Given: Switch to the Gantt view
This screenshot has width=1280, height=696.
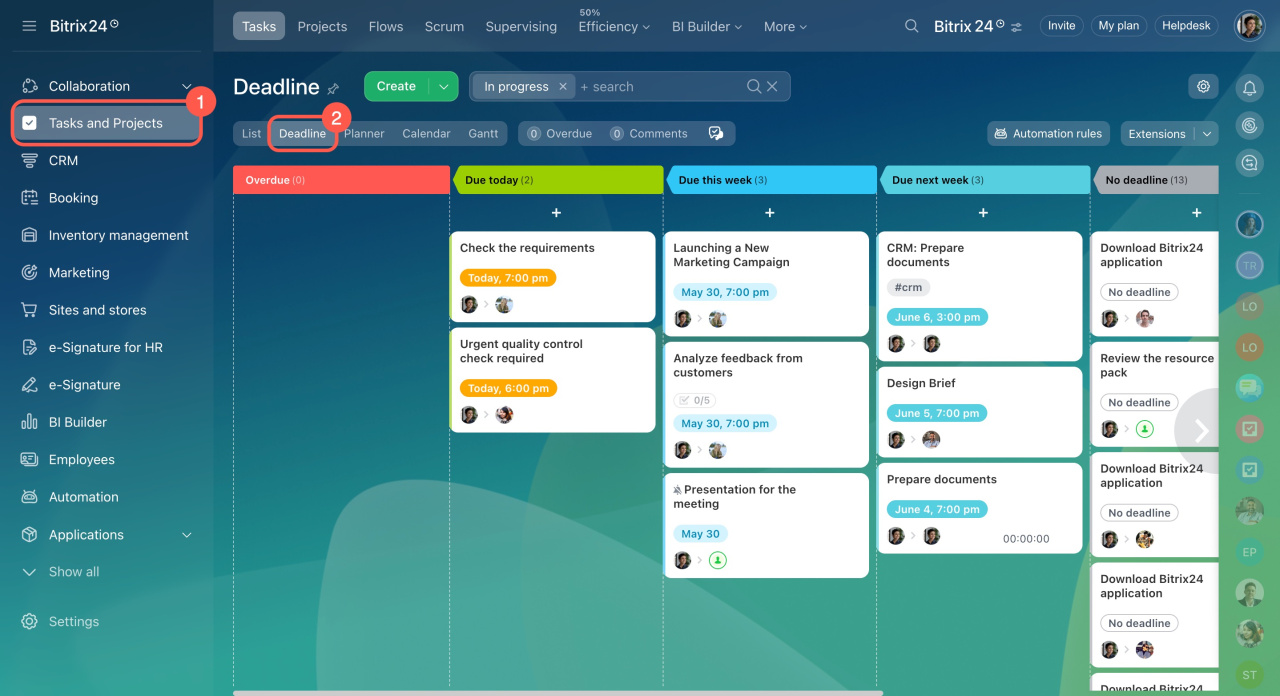Looking at the screenshot, I should pos(483,134).
